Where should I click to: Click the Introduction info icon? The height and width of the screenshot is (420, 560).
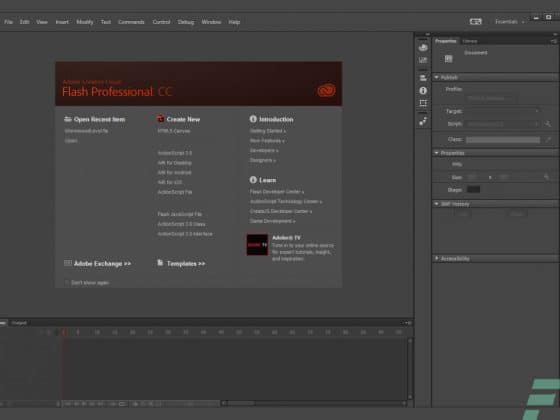[x=253, y=119]
